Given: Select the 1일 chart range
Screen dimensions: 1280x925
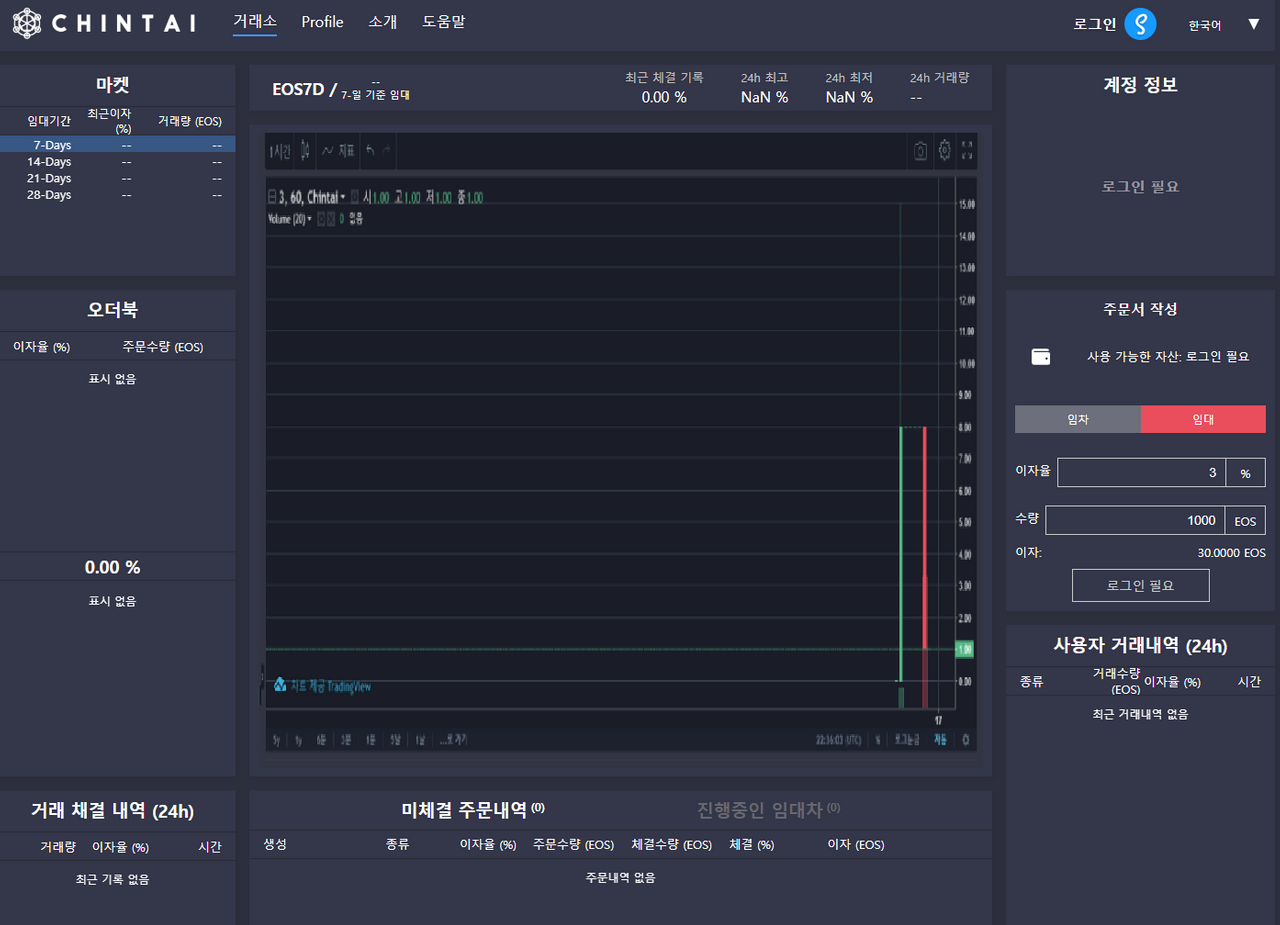Looking at the screenshot, I should click(422, 739).
